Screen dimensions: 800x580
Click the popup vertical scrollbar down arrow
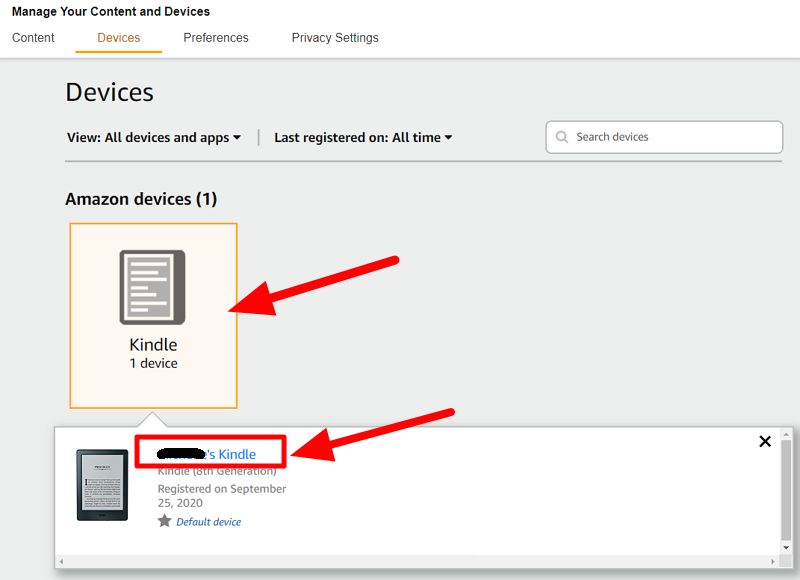click(x=786, y=548)
